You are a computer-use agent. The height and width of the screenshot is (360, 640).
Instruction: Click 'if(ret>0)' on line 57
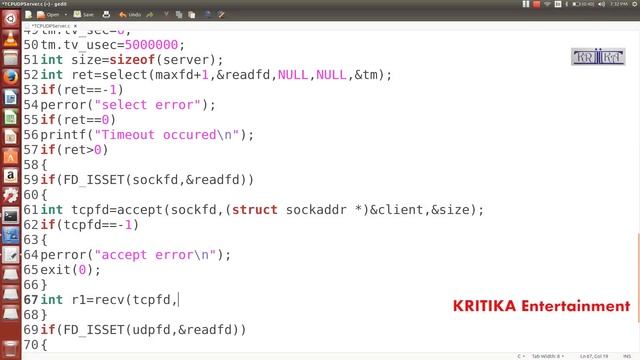74,150
